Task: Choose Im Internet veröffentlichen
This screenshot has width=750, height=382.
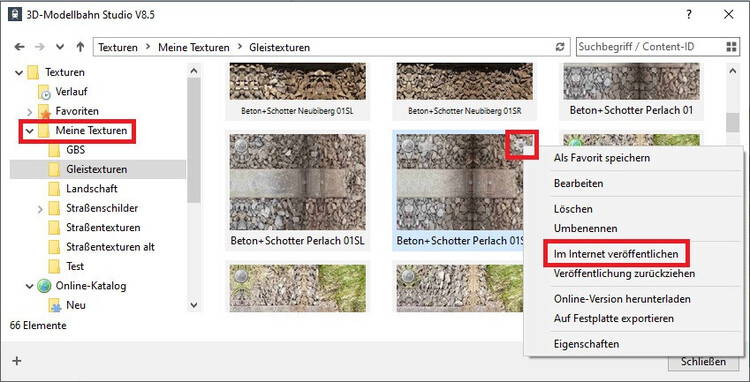Action: click(x=616, y=254)
